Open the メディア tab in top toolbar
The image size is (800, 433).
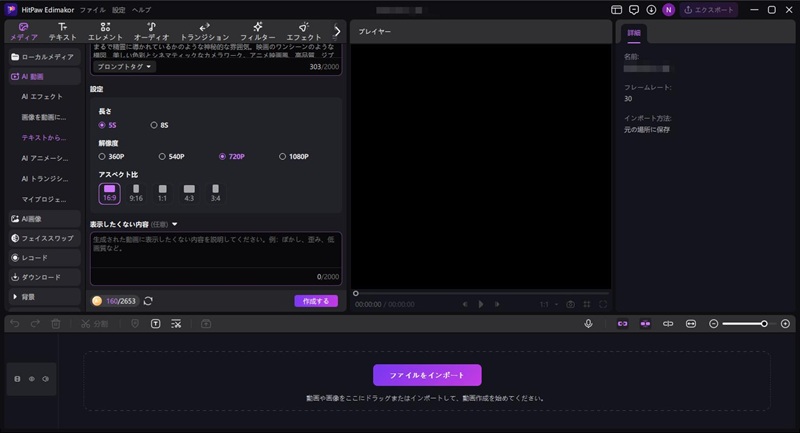(24, 32)
